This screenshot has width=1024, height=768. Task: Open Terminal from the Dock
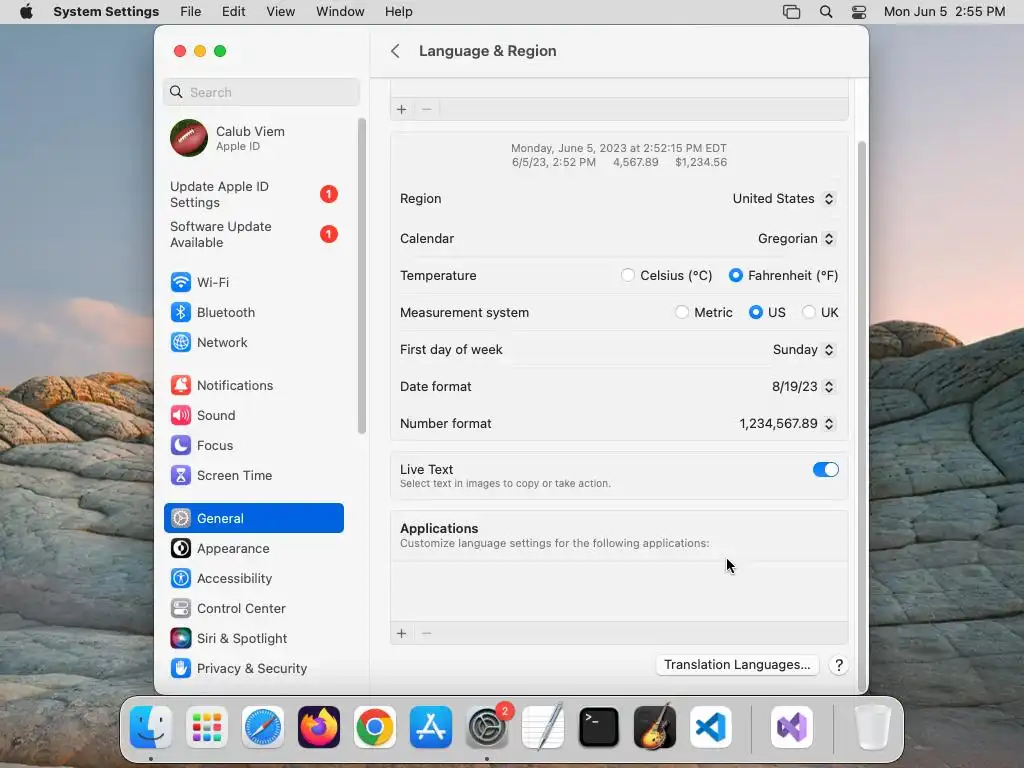click(x=599, y=727)
